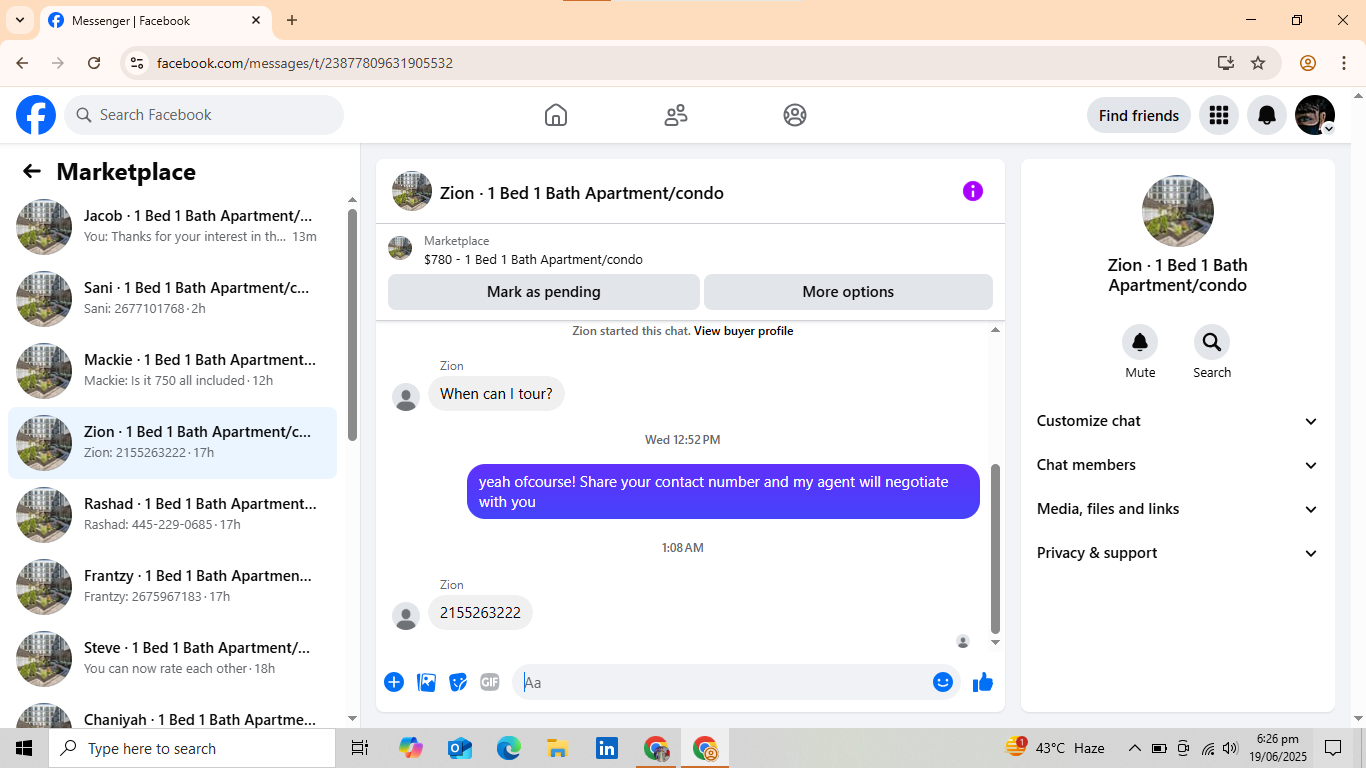Image resolution: width=1366 pixels, height=768 pixels.
Task: Open Rashad apartment conversation
Action: coord(172,515)
